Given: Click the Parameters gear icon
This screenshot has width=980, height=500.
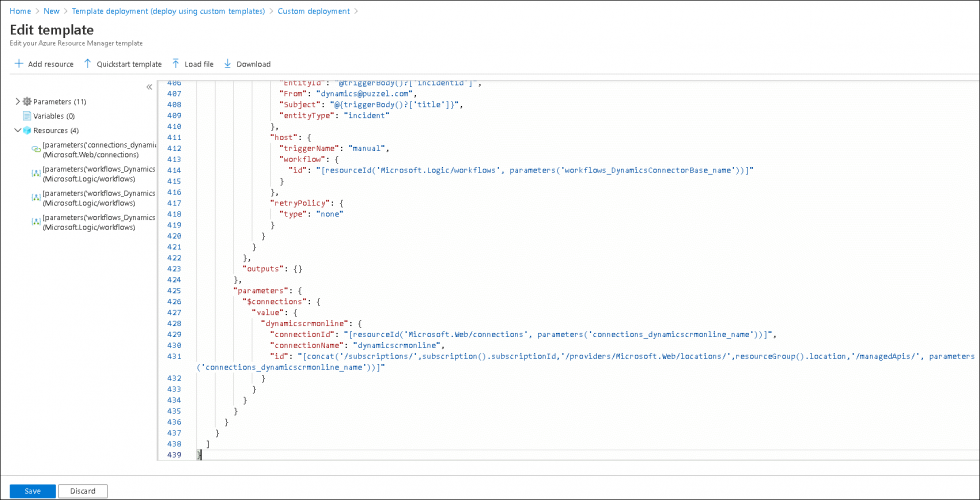Looking at the screenshot, I should (x=27, y=102).
